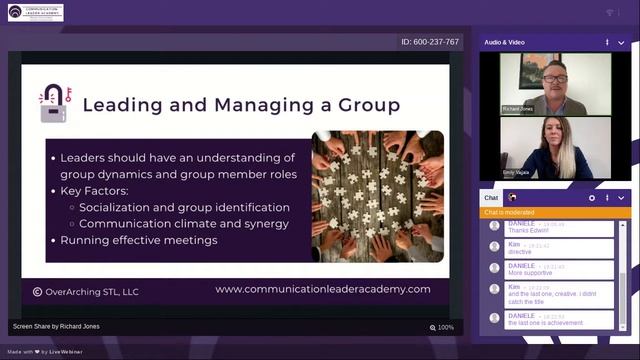Screen dimensions: 640x360
Task: Click the 'Chat is moderated' banner
Action: (x=555, y=212)
